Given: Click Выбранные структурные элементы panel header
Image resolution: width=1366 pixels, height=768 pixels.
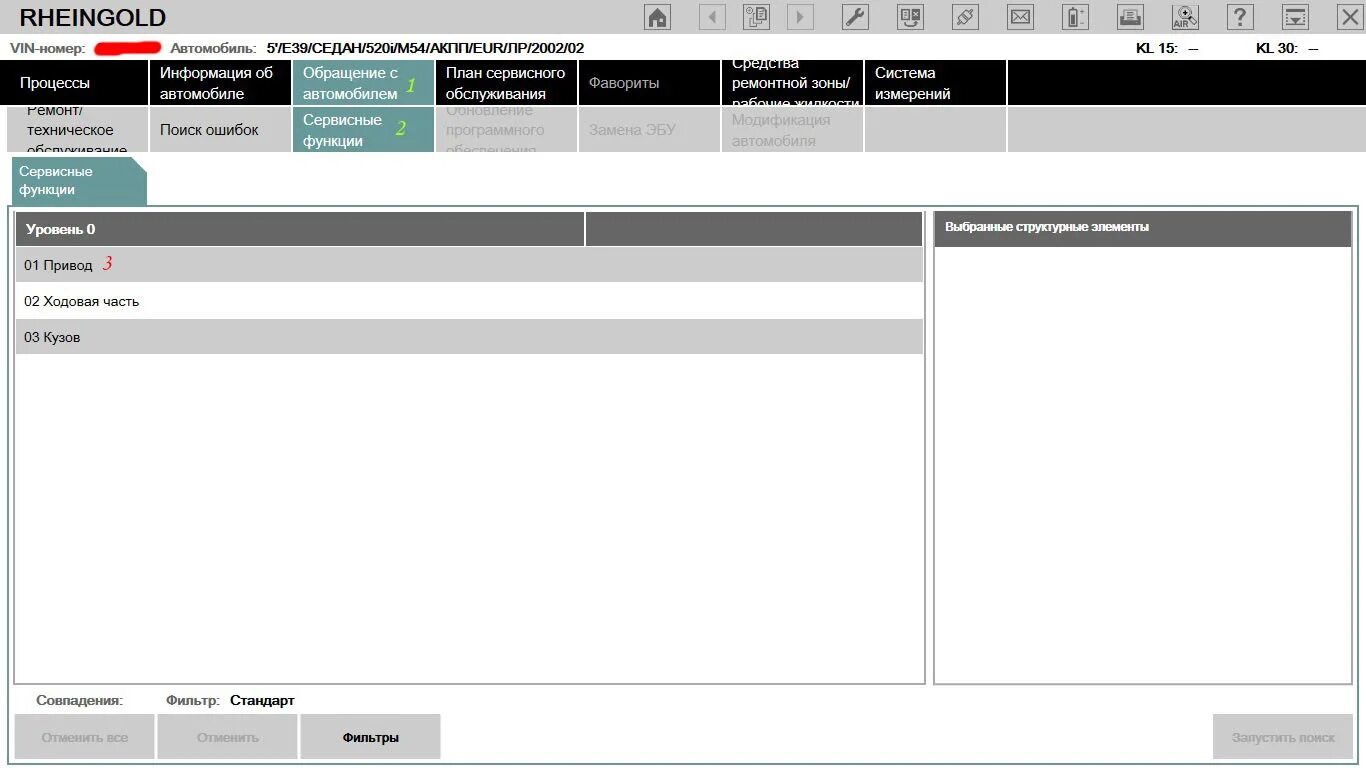Looking at the screenshot, I should point(1142,228).
